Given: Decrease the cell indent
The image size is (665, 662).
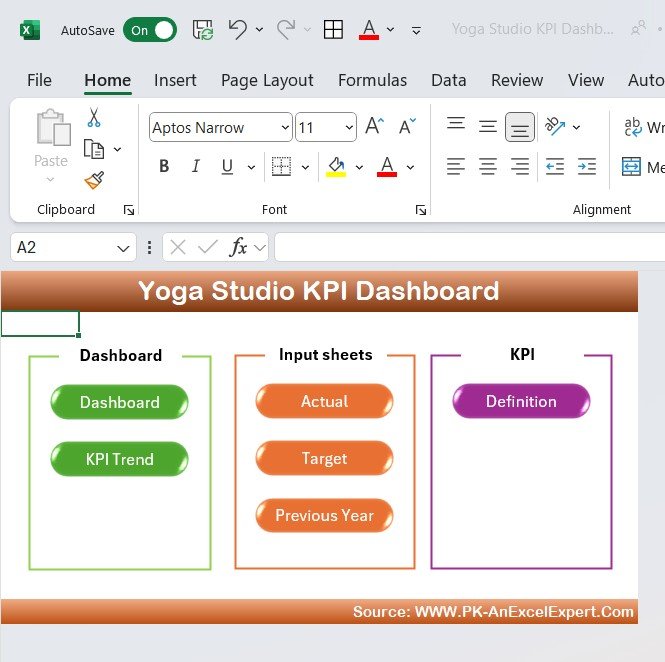Looking at the screenshot, I should tap(555, 166).
